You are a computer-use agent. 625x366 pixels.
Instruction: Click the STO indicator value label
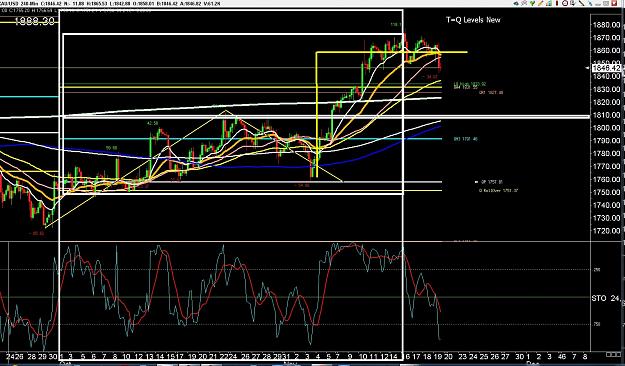click(606, 298)
